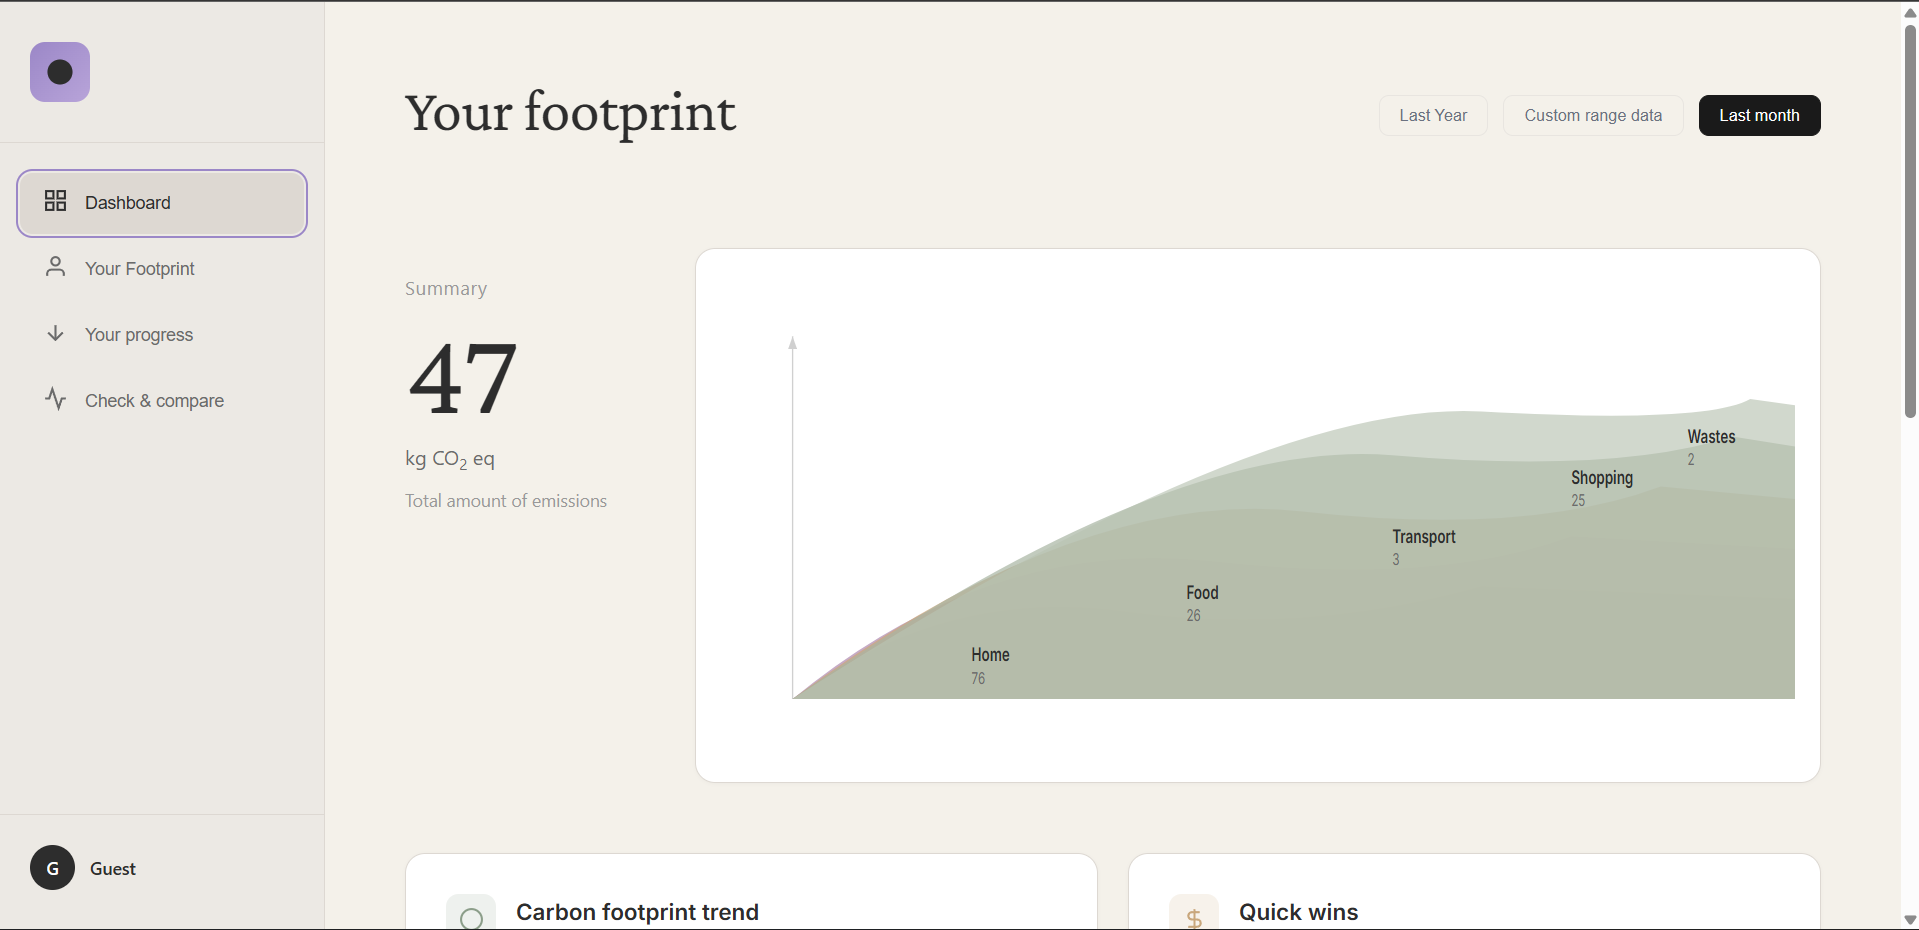Viewport: 1919px width, 930px height.
Task: Click the Carbon footprint trend heading
Action: pos(637,912)
